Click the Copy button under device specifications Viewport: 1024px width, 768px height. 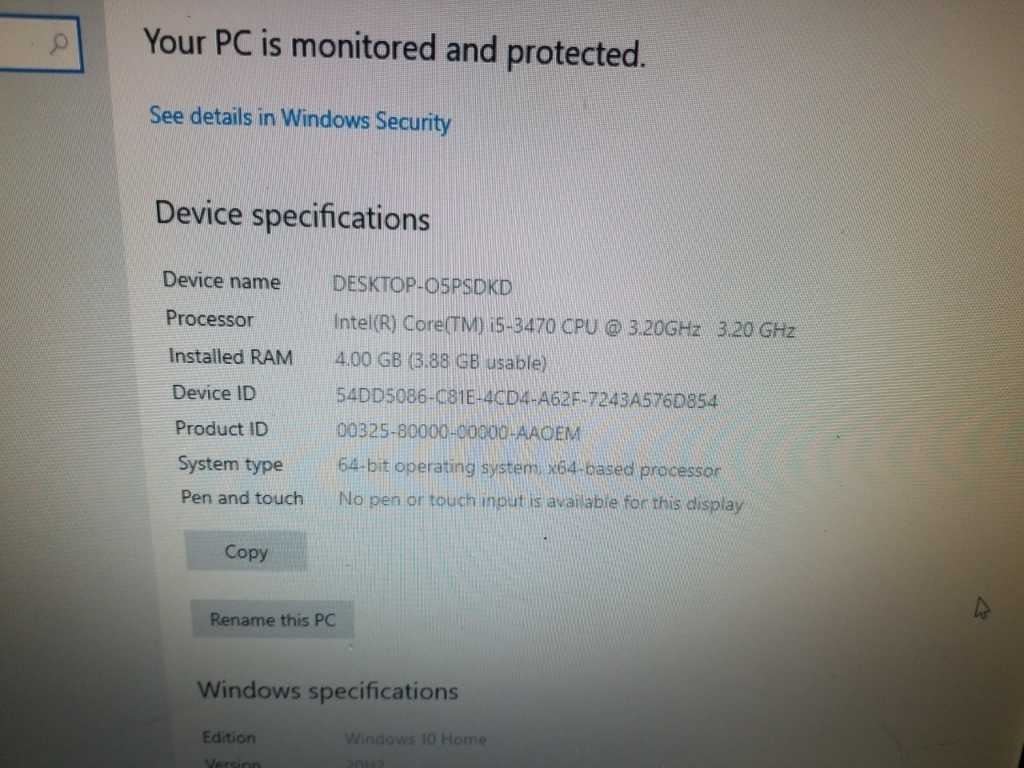coord(246,551)
